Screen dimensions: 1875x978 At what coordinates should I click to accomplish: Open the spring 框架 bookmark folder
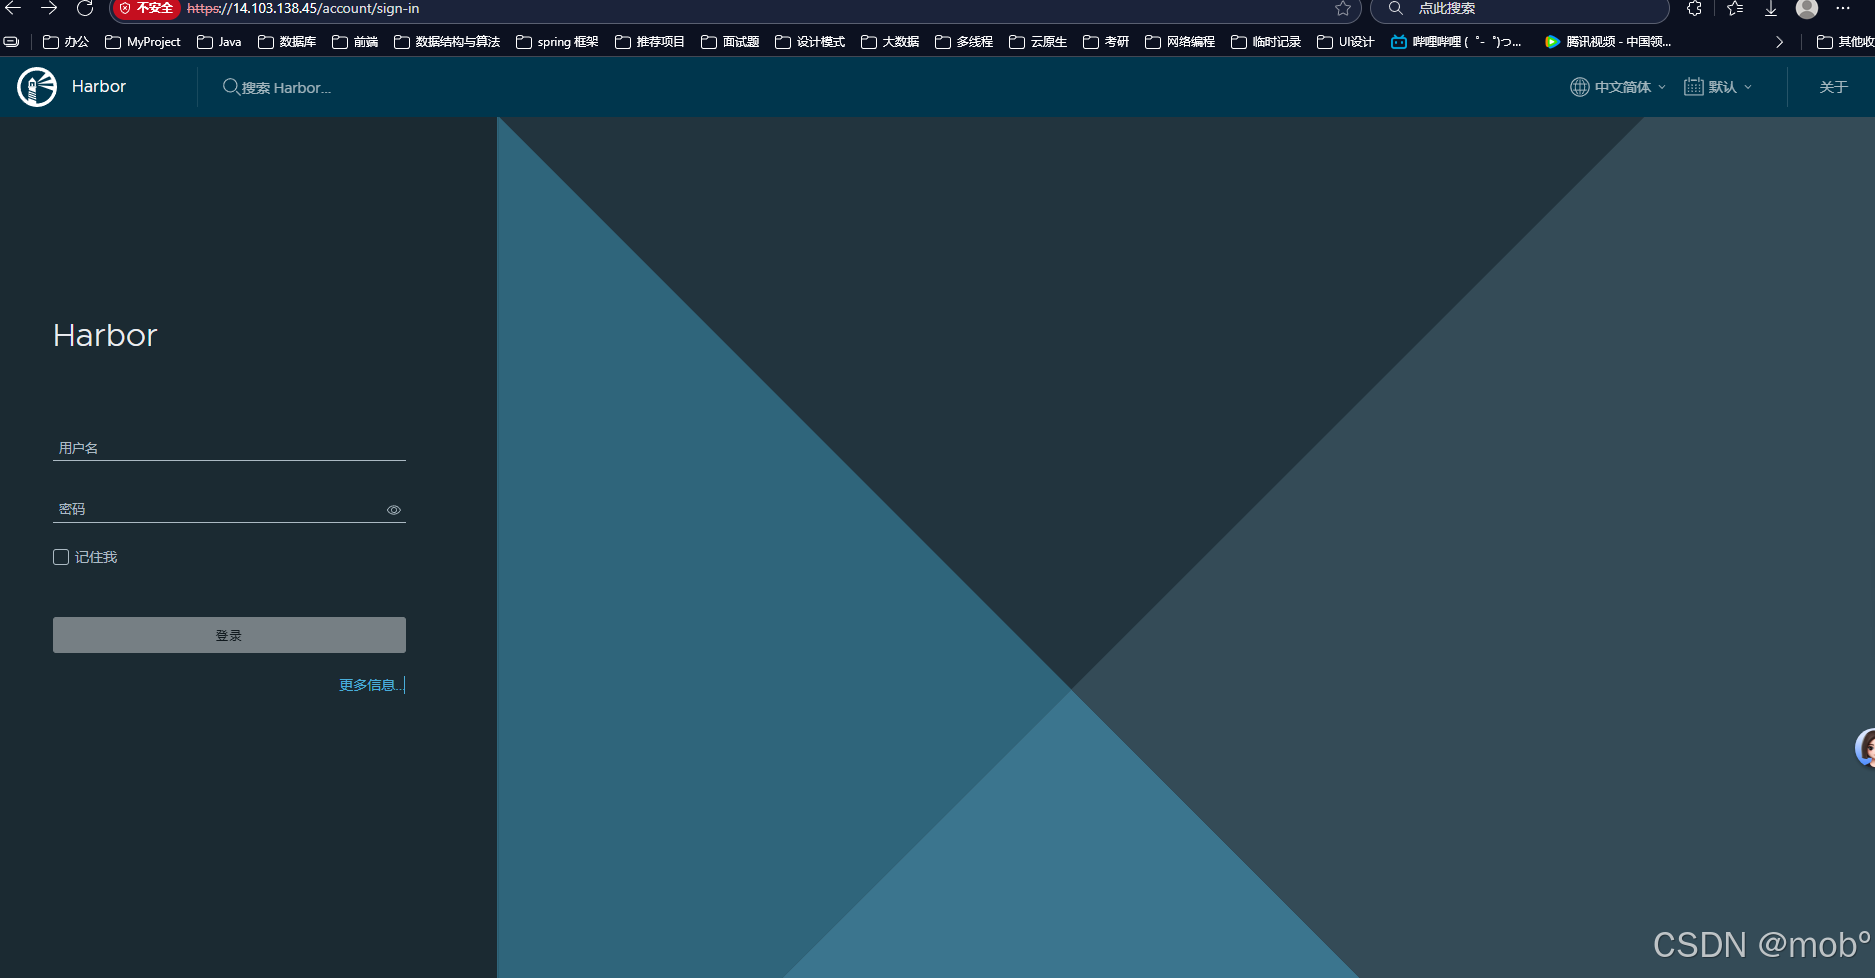point(557,42)
